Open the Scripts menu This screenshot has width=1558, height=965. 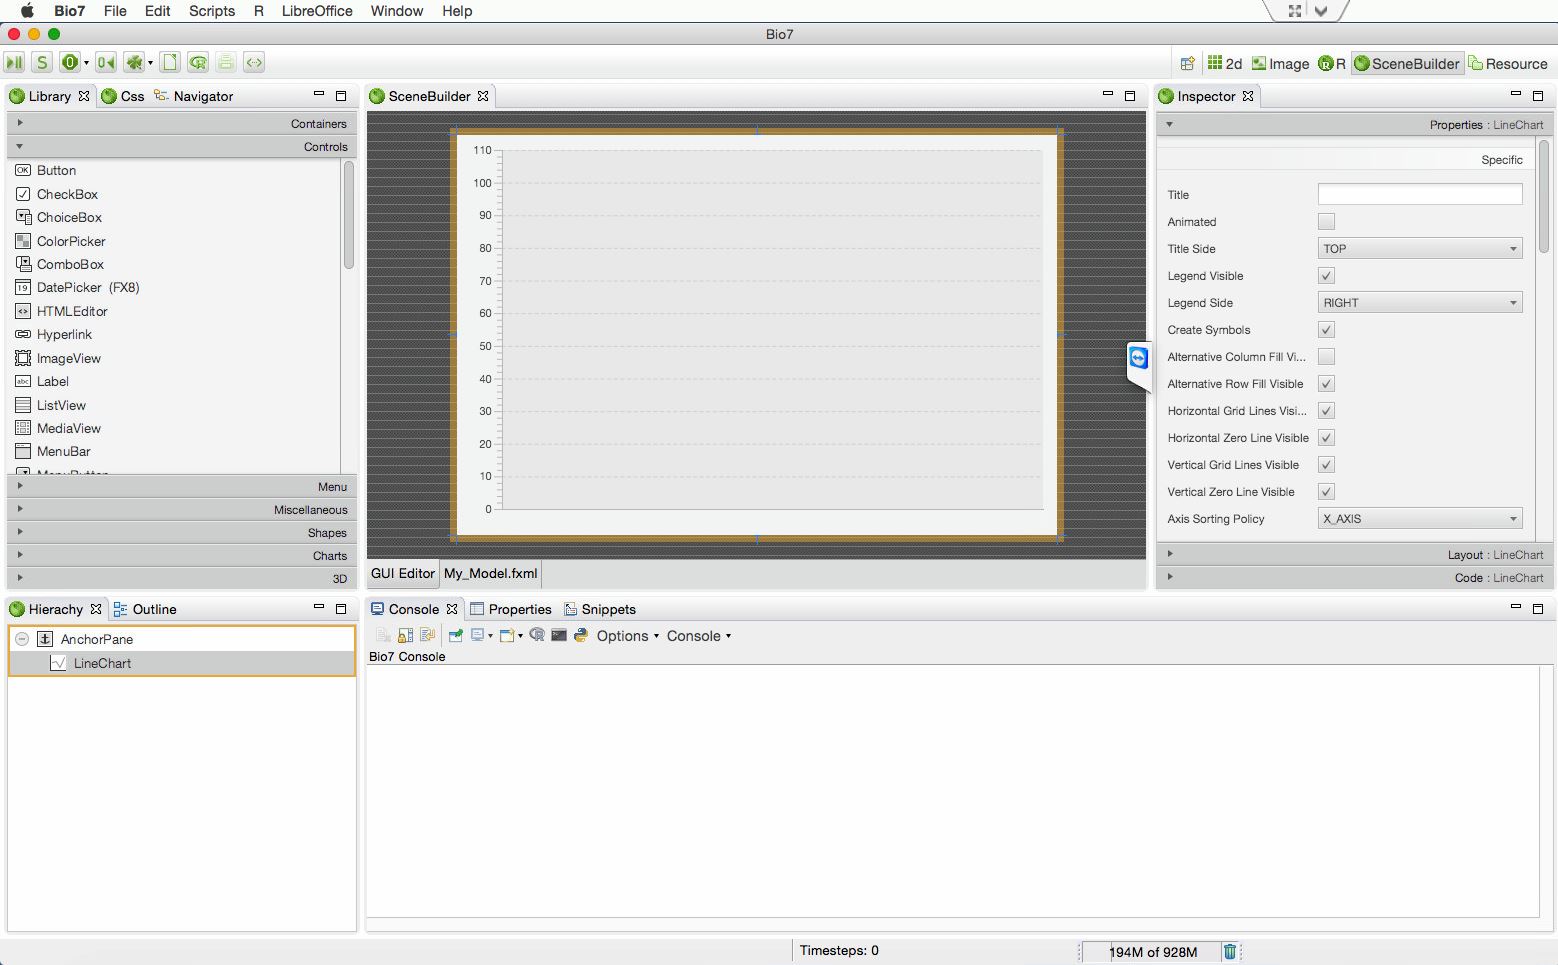pyautogui.click(x=212, y=11)
